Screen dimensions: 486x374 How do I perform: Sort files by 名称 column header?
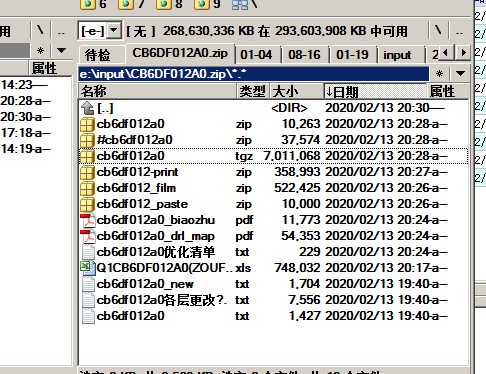[158, 91]
